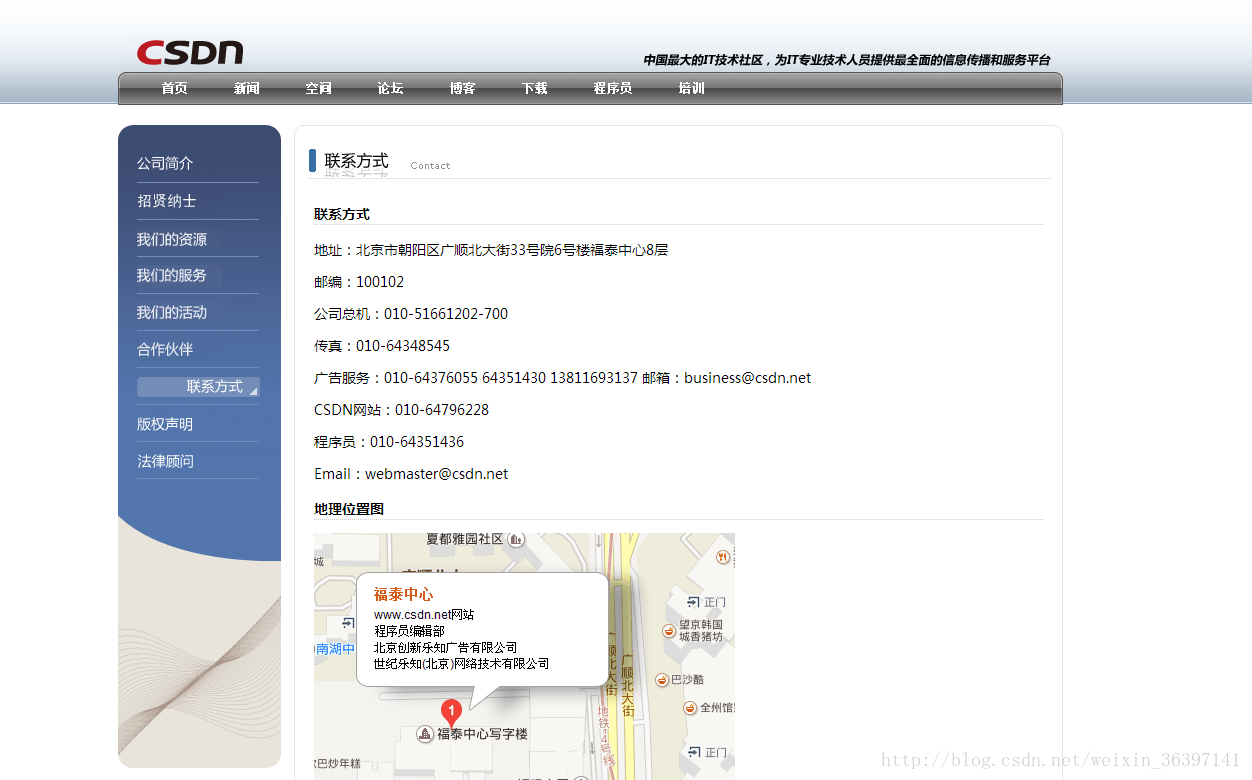Click the 公司总机 phone number 010-51661202-700
Image resolution: width=1252 pixels, height=780 pixels.
[446, 314]
